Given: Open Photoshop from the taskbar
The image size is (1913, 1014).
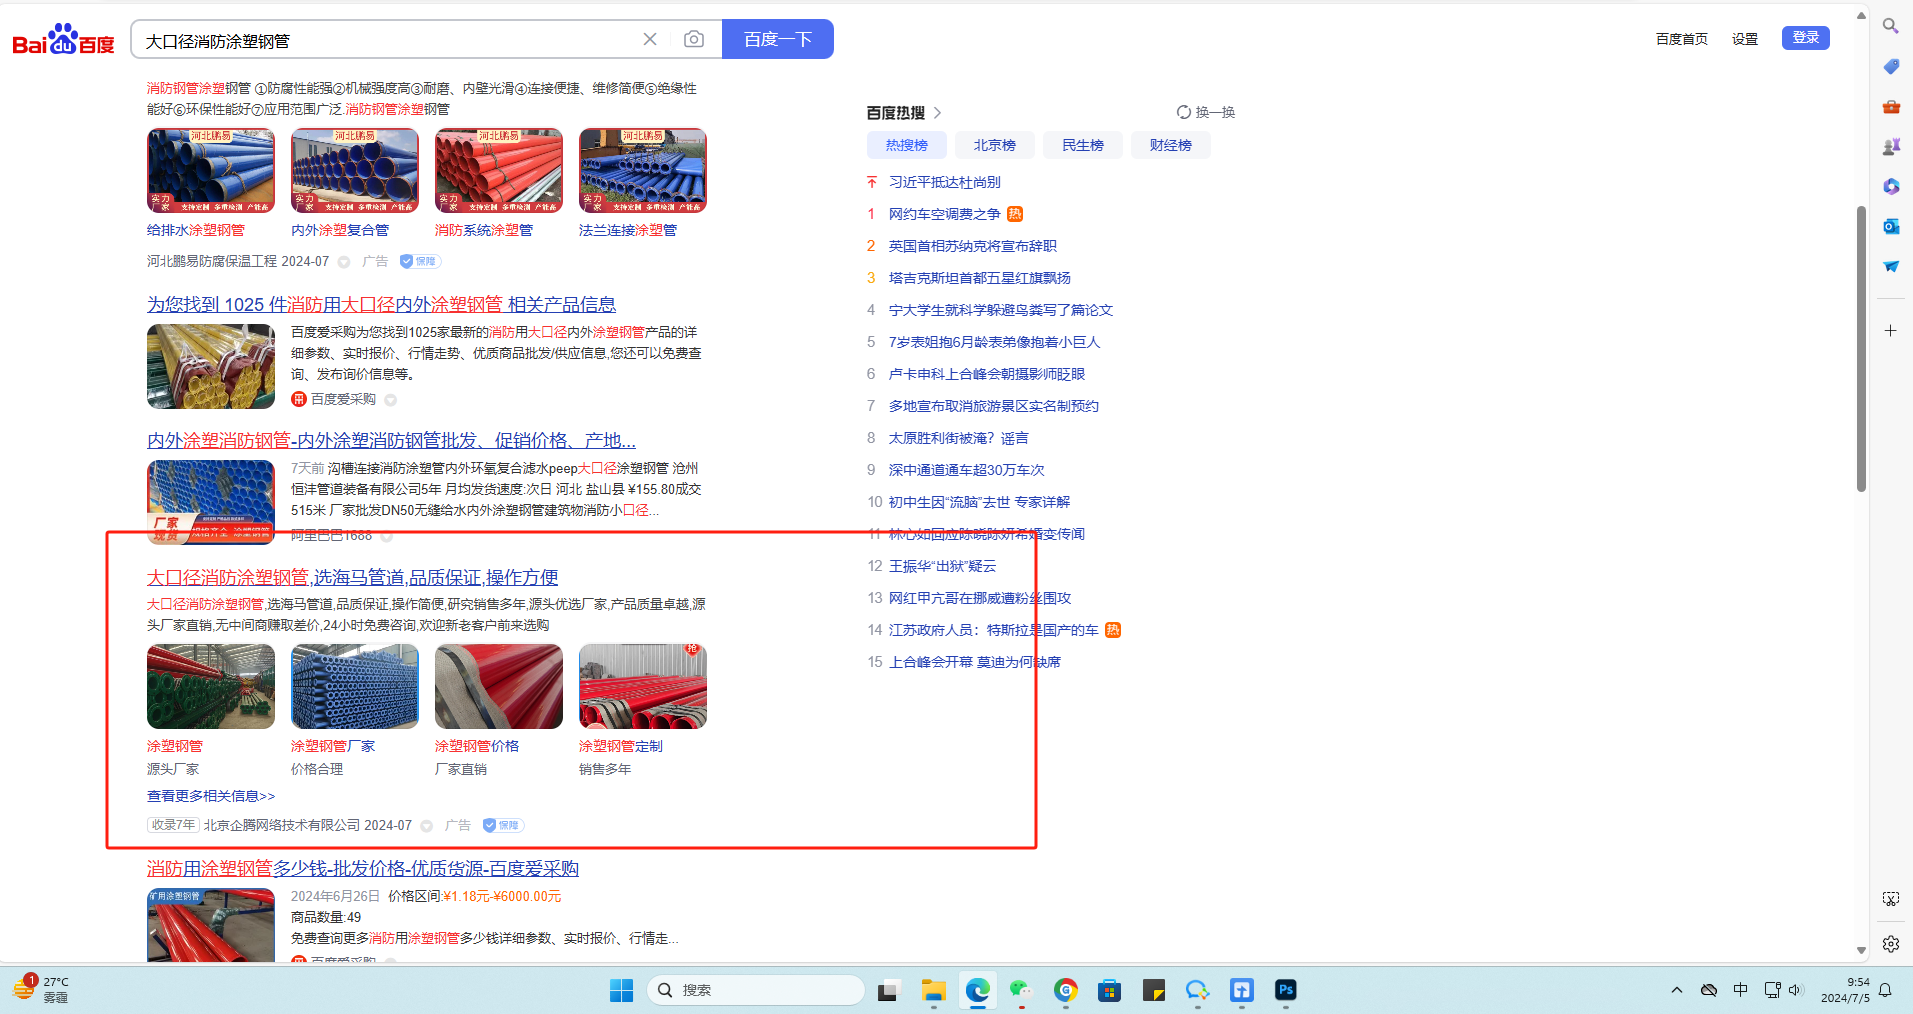Looking at the screenshot, I should pos(1285,990).
